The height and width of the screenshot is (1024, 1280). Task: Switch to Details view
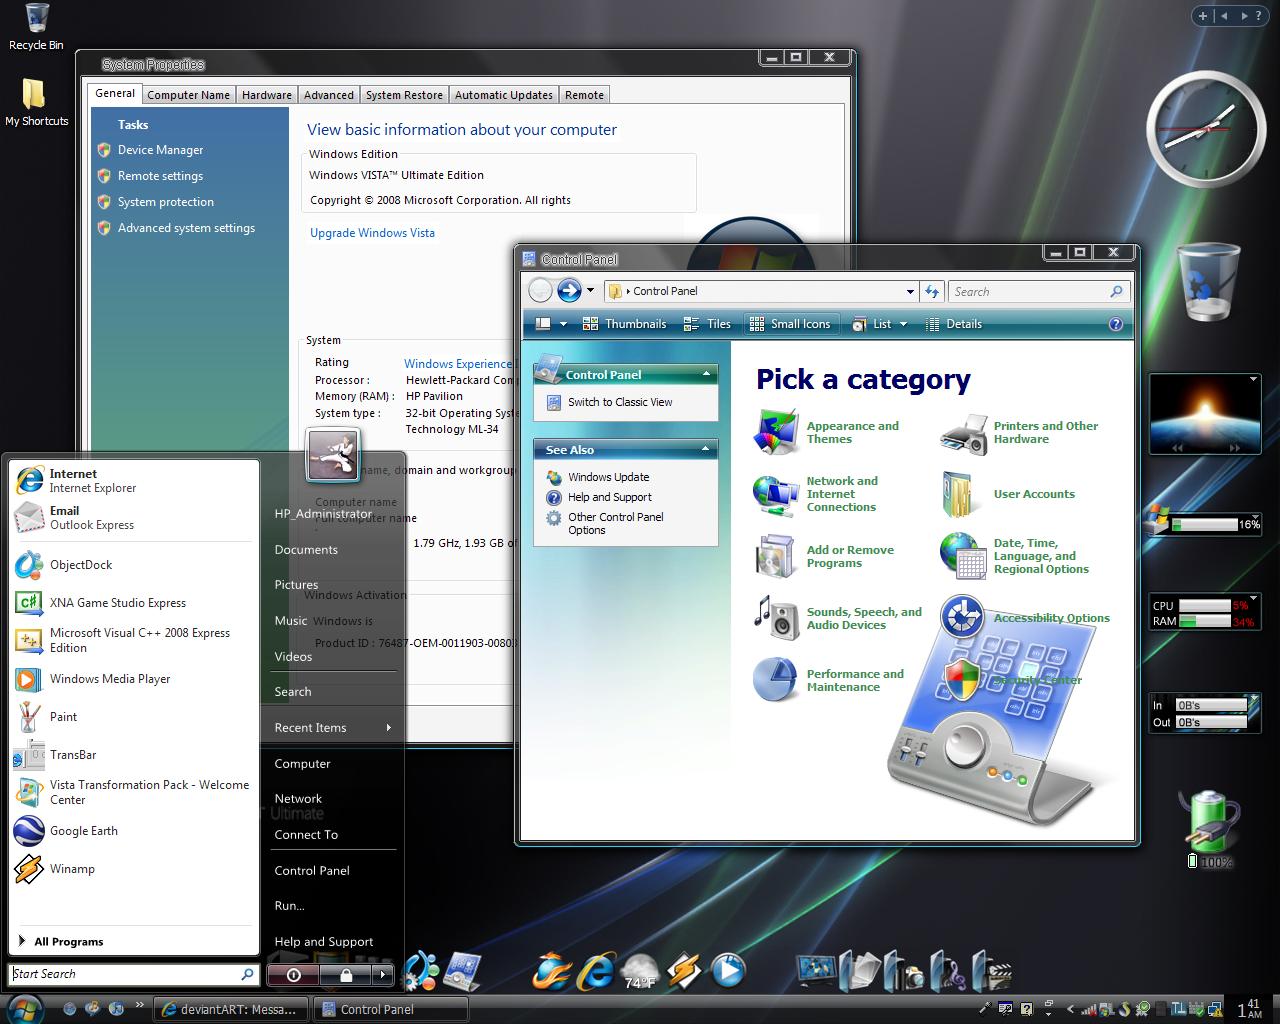pos(952,323)
